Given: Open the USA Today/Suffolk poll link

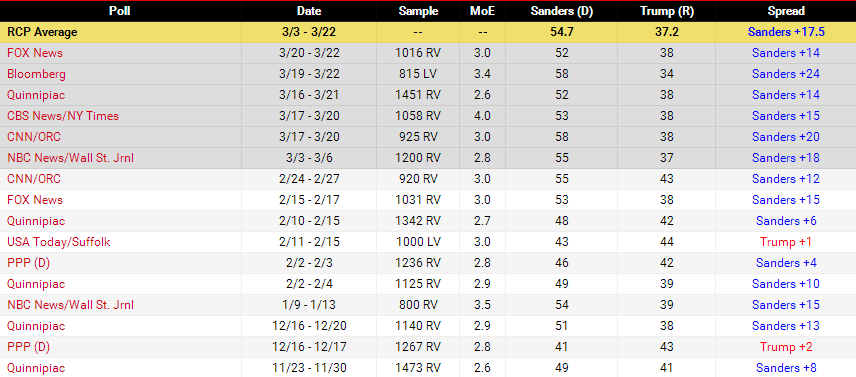Looking at the screenshot, I should tap(58, 242).
